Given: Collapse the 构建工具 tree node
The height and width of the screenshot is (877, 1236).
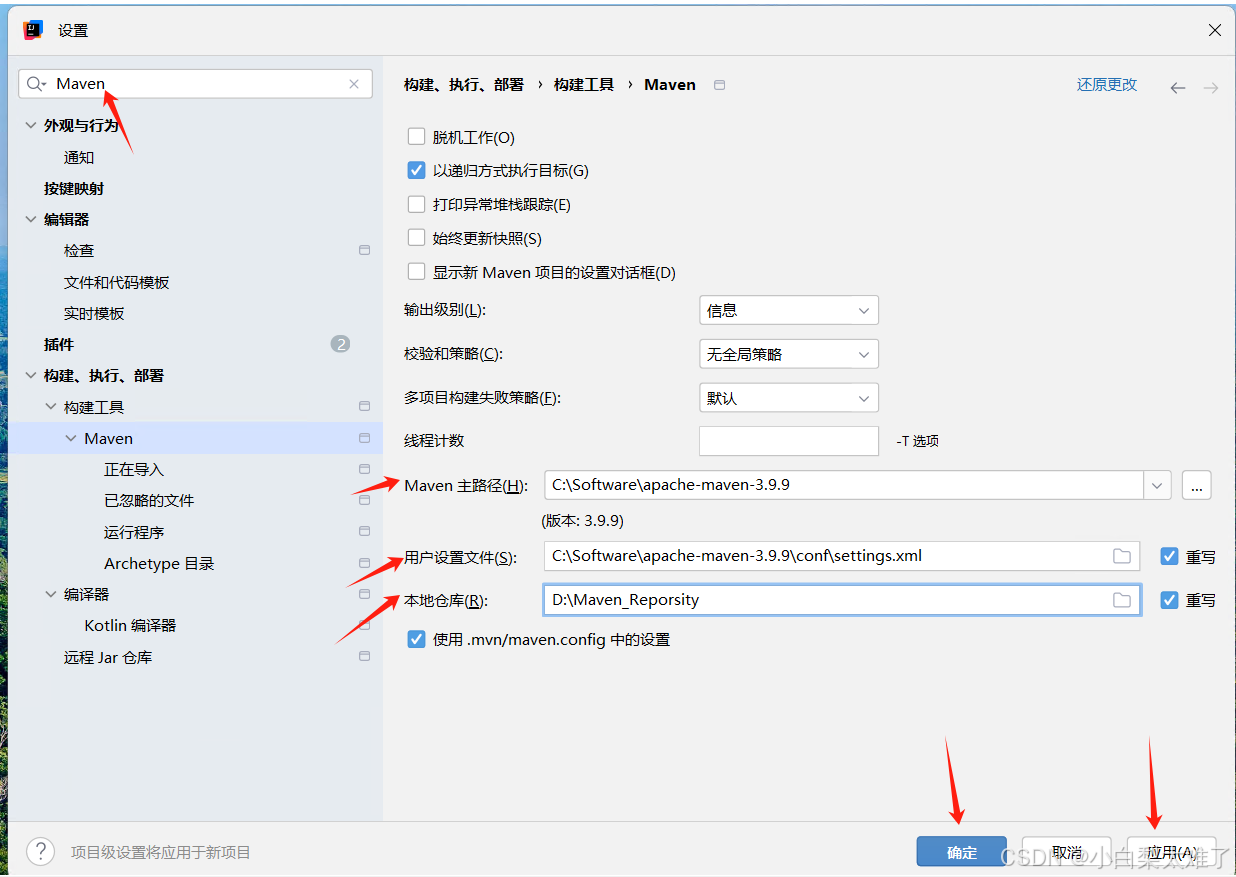Looking at the screenshot, I should point(51,407).
